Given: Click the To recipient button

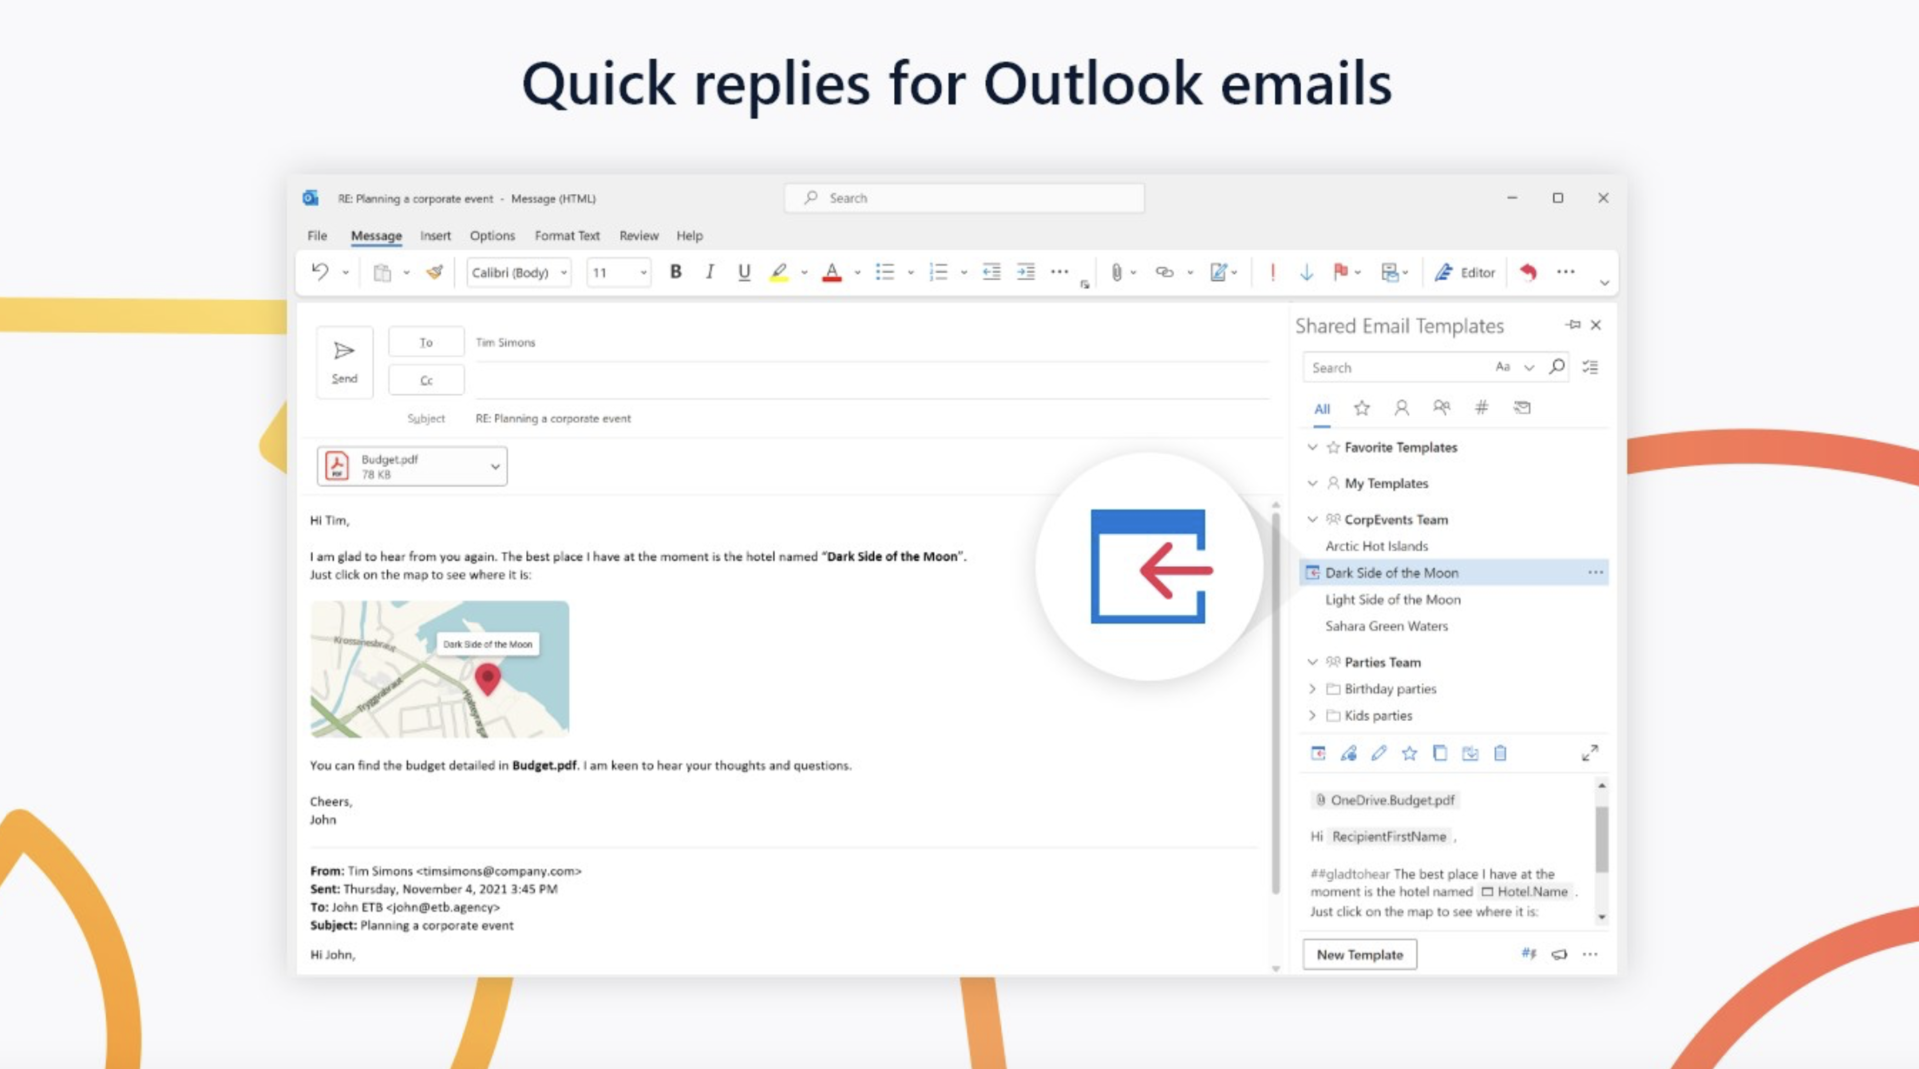Looking at the screenshot, I should pyautogui.click(x=426, y=342).
